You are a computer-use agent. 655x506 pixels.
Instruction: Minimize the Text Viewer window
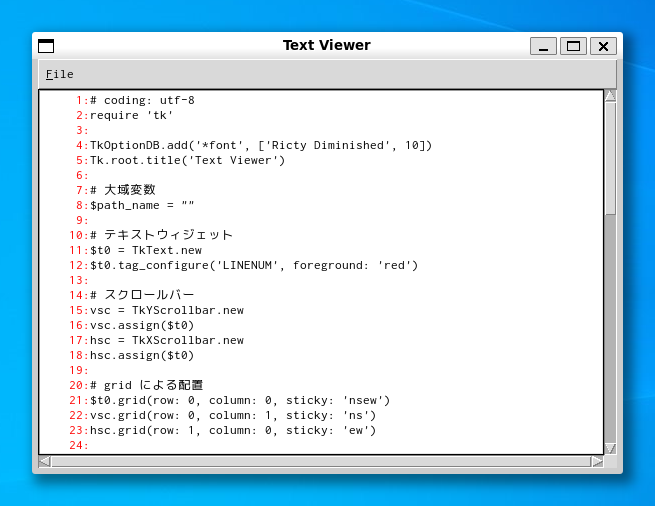click(543, 46)
